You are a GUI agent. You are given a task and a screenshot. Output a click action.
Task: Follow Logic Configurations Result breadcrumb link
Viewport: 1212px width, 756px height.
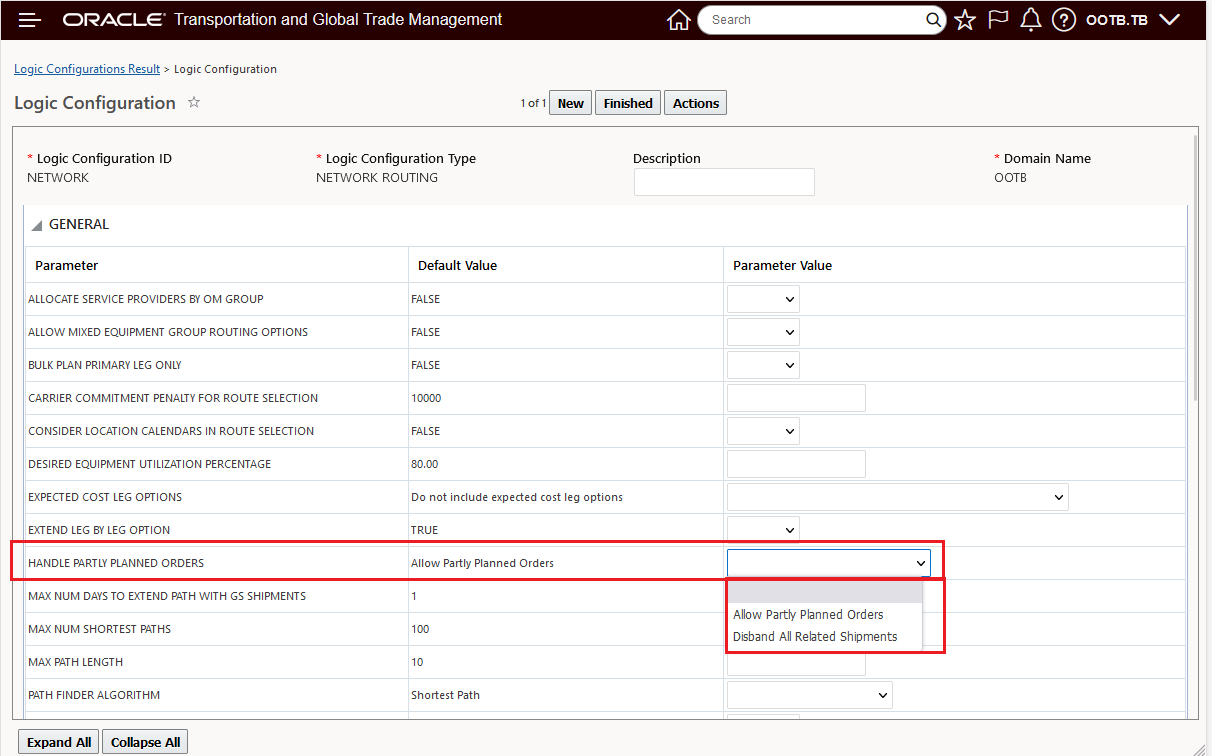[x=87, y=69]
